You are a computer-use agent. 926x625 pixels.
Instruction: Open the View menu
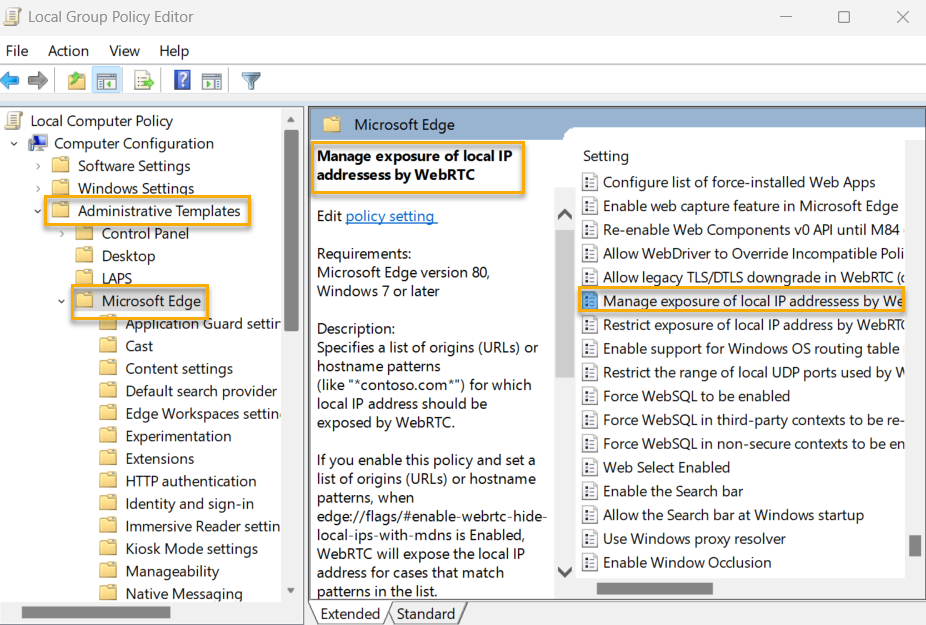click(124, 51)
